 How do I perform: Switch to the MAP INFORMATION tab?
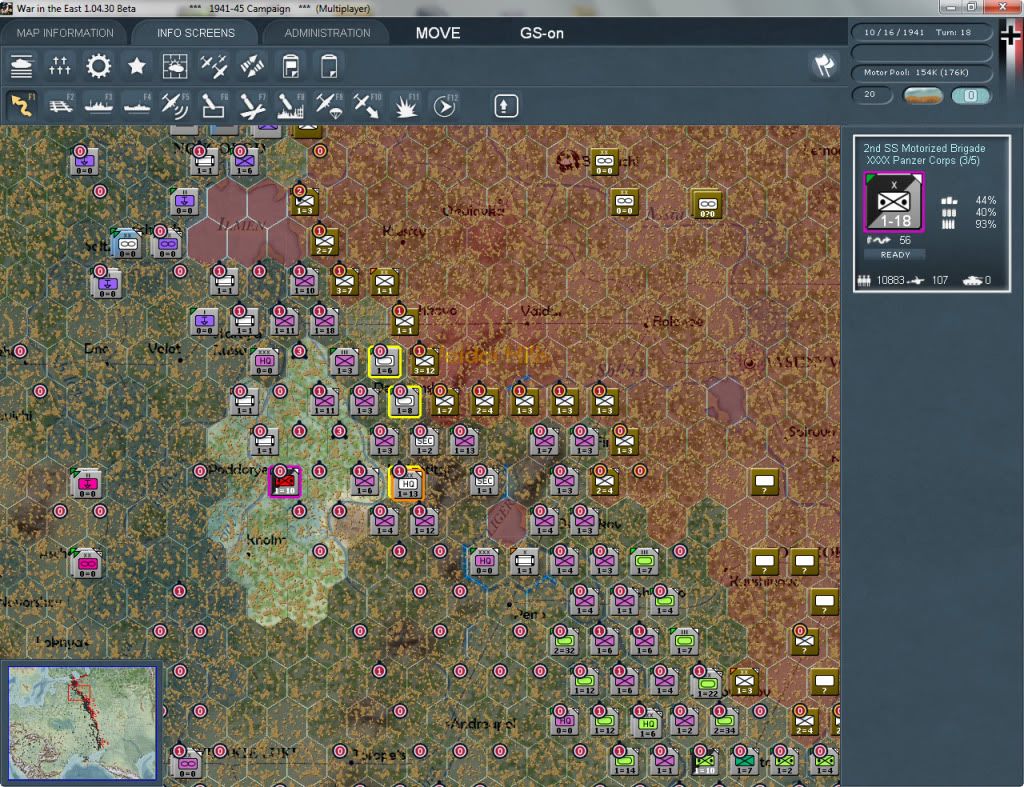(x=65, y=33)
